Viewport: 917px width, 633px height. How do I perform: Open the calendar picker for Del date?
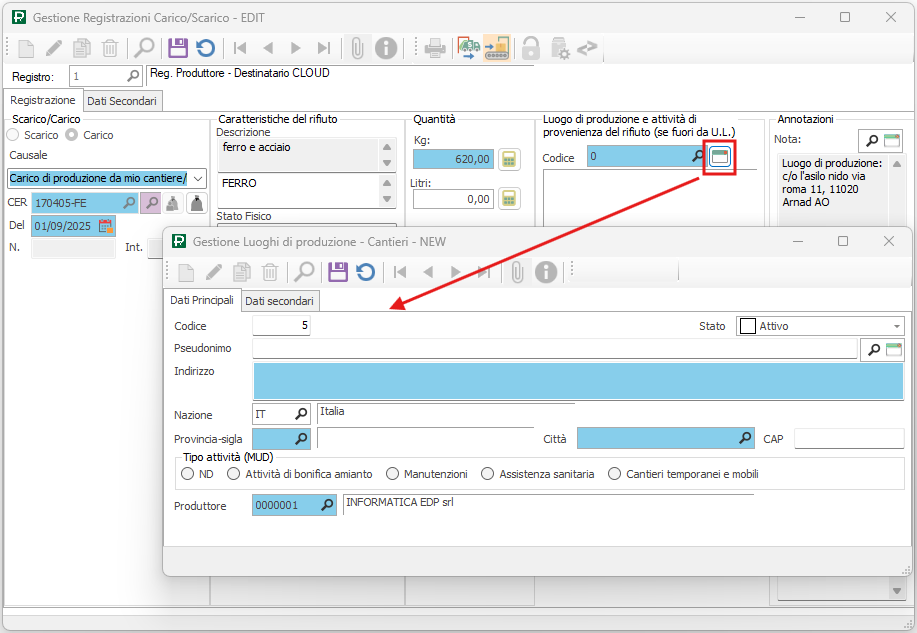coord(105,226)
